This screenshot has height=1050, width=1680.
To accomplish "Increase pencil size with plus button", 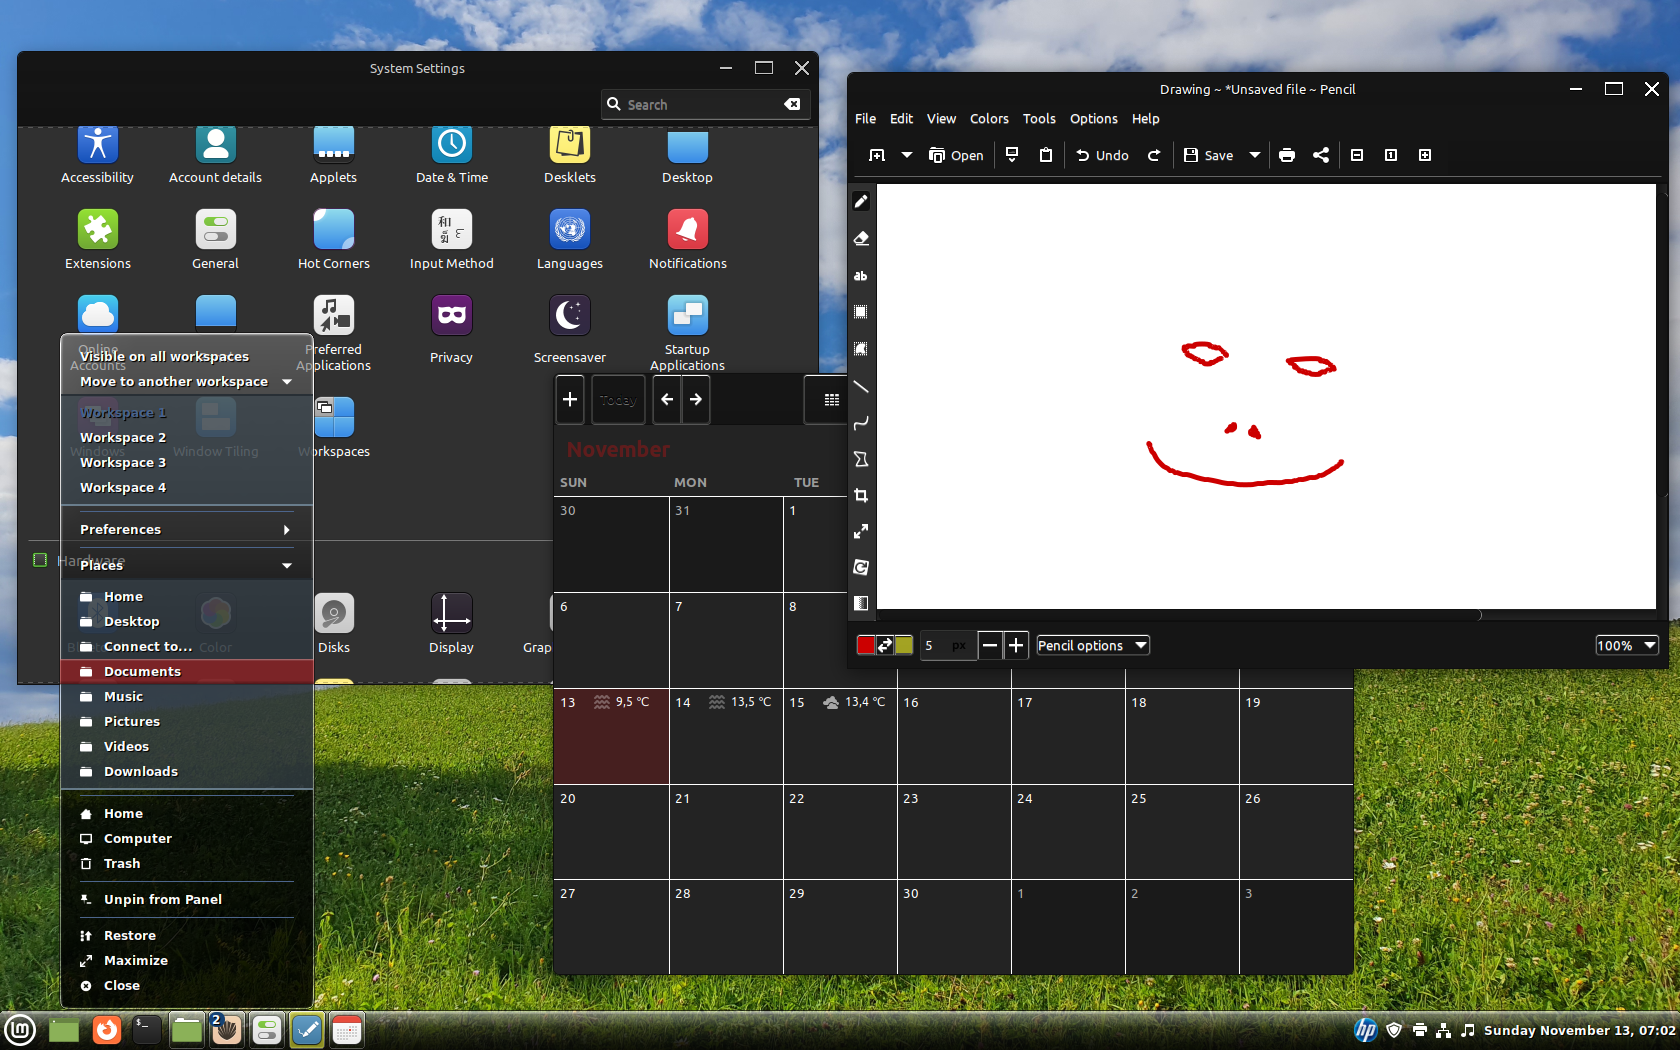I will 1016,645.
